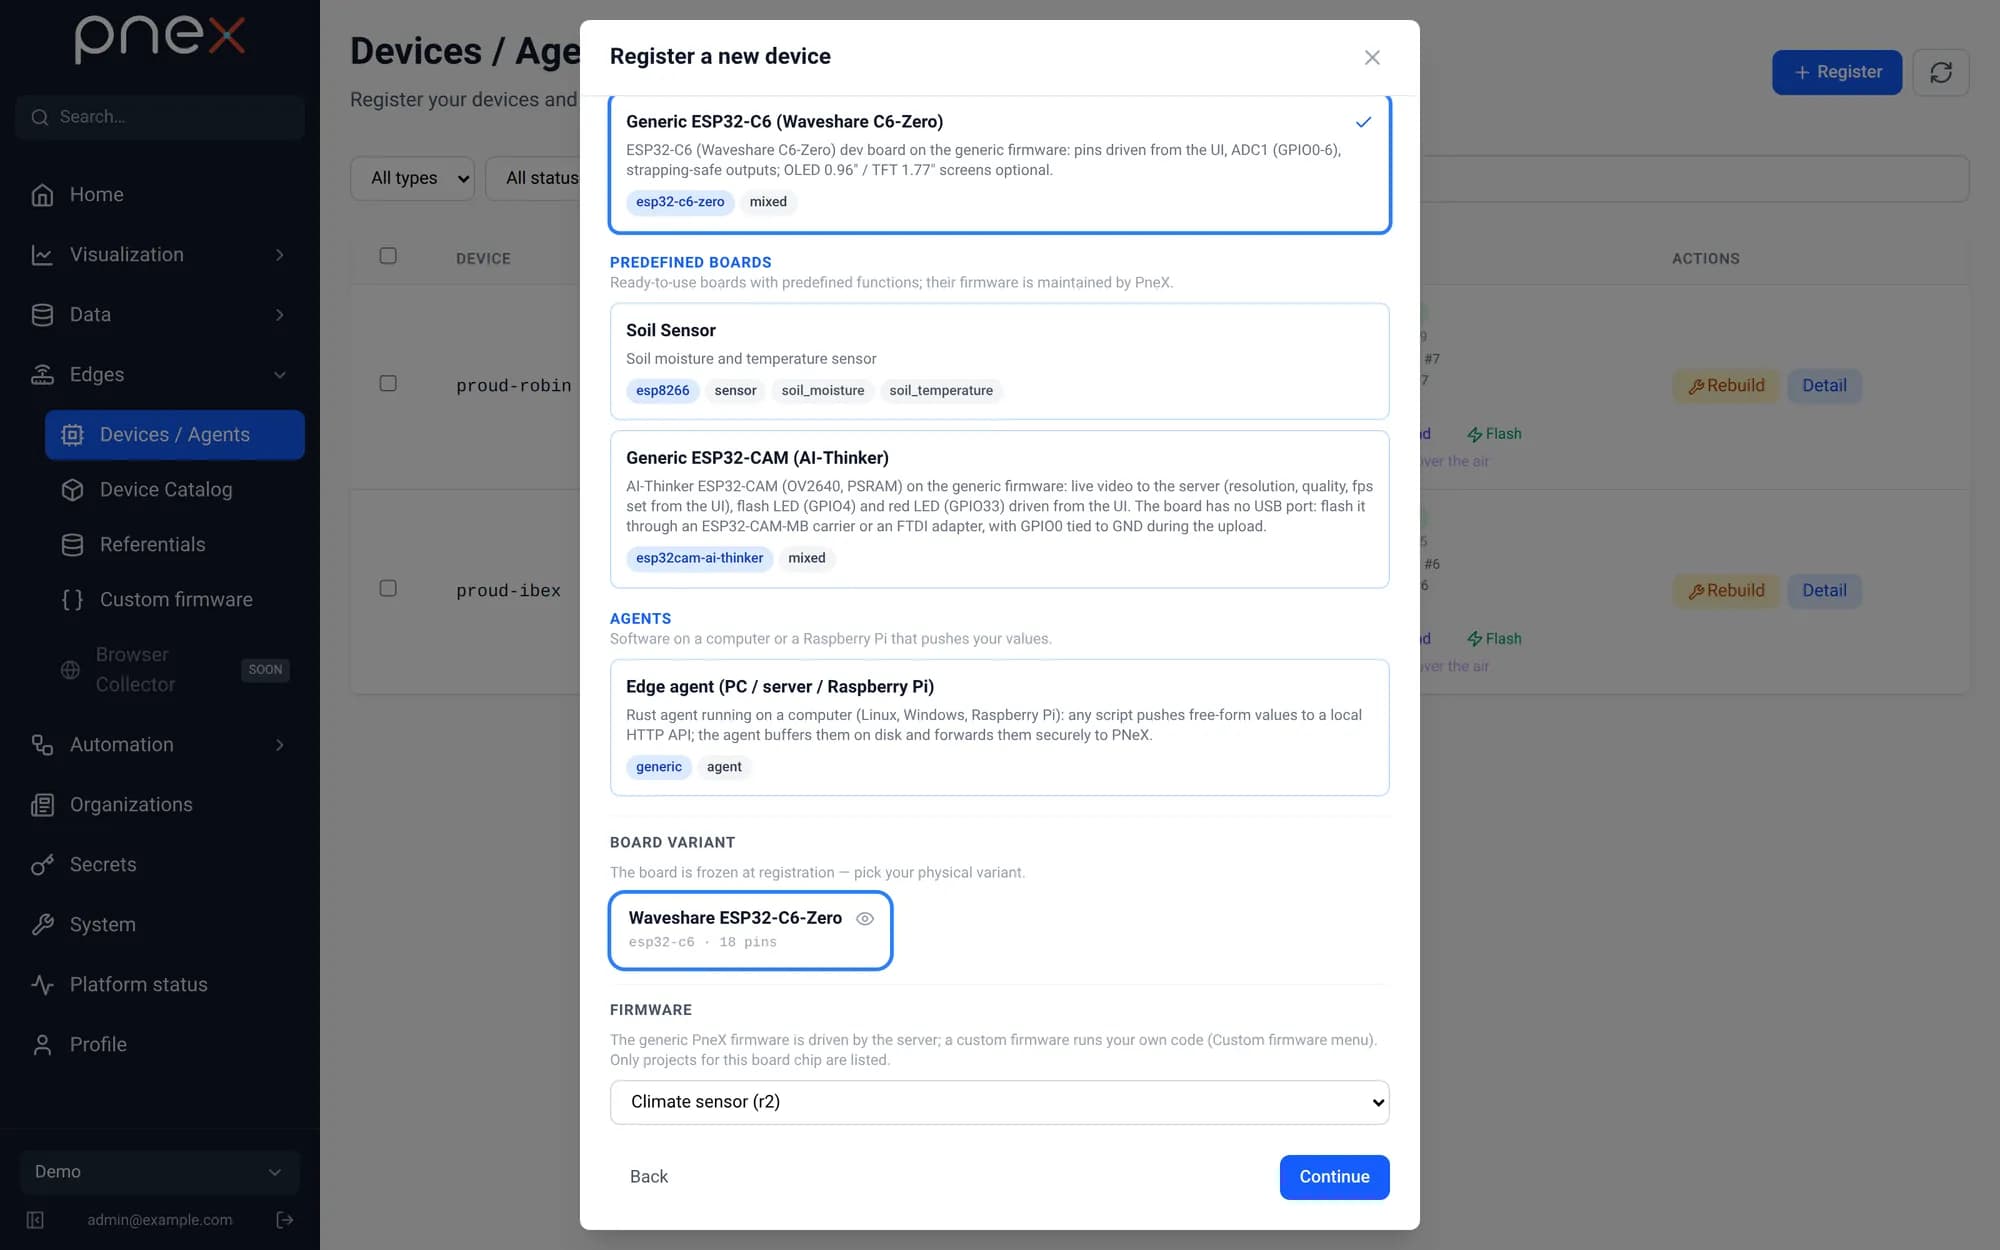The height and width of the screenshot is (1250, 2000).
Task: Open the Climate sensor (r2) firmware dropdown
Action: coord(1000,1102)
